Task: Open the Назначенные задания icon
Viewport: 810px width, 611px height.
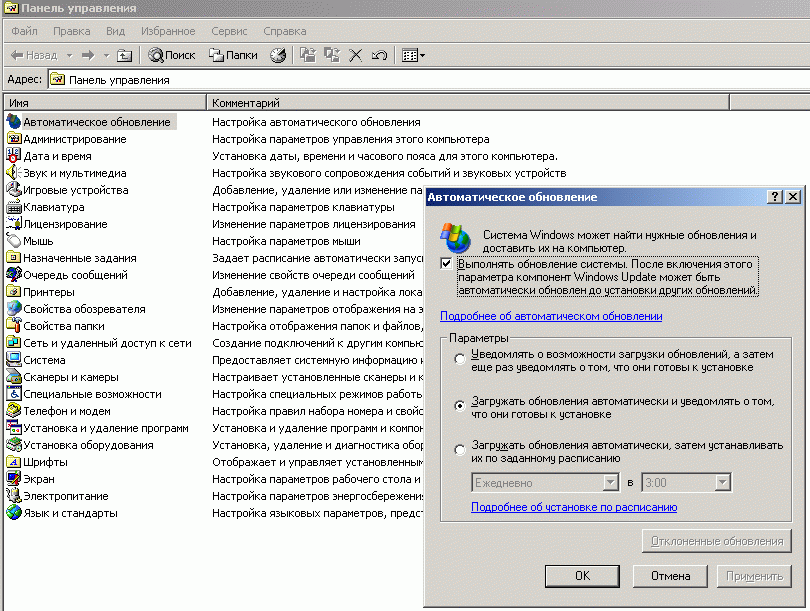Action: pos(13,258)
